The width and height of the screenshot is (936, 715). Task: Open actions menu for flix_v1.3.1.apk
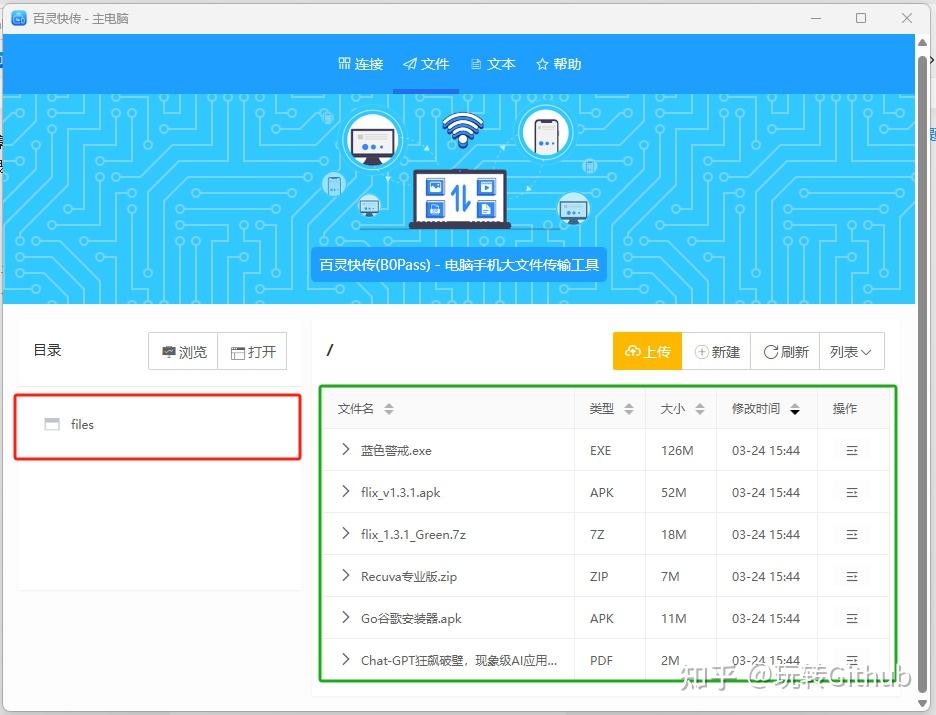(x=852, y=492)
